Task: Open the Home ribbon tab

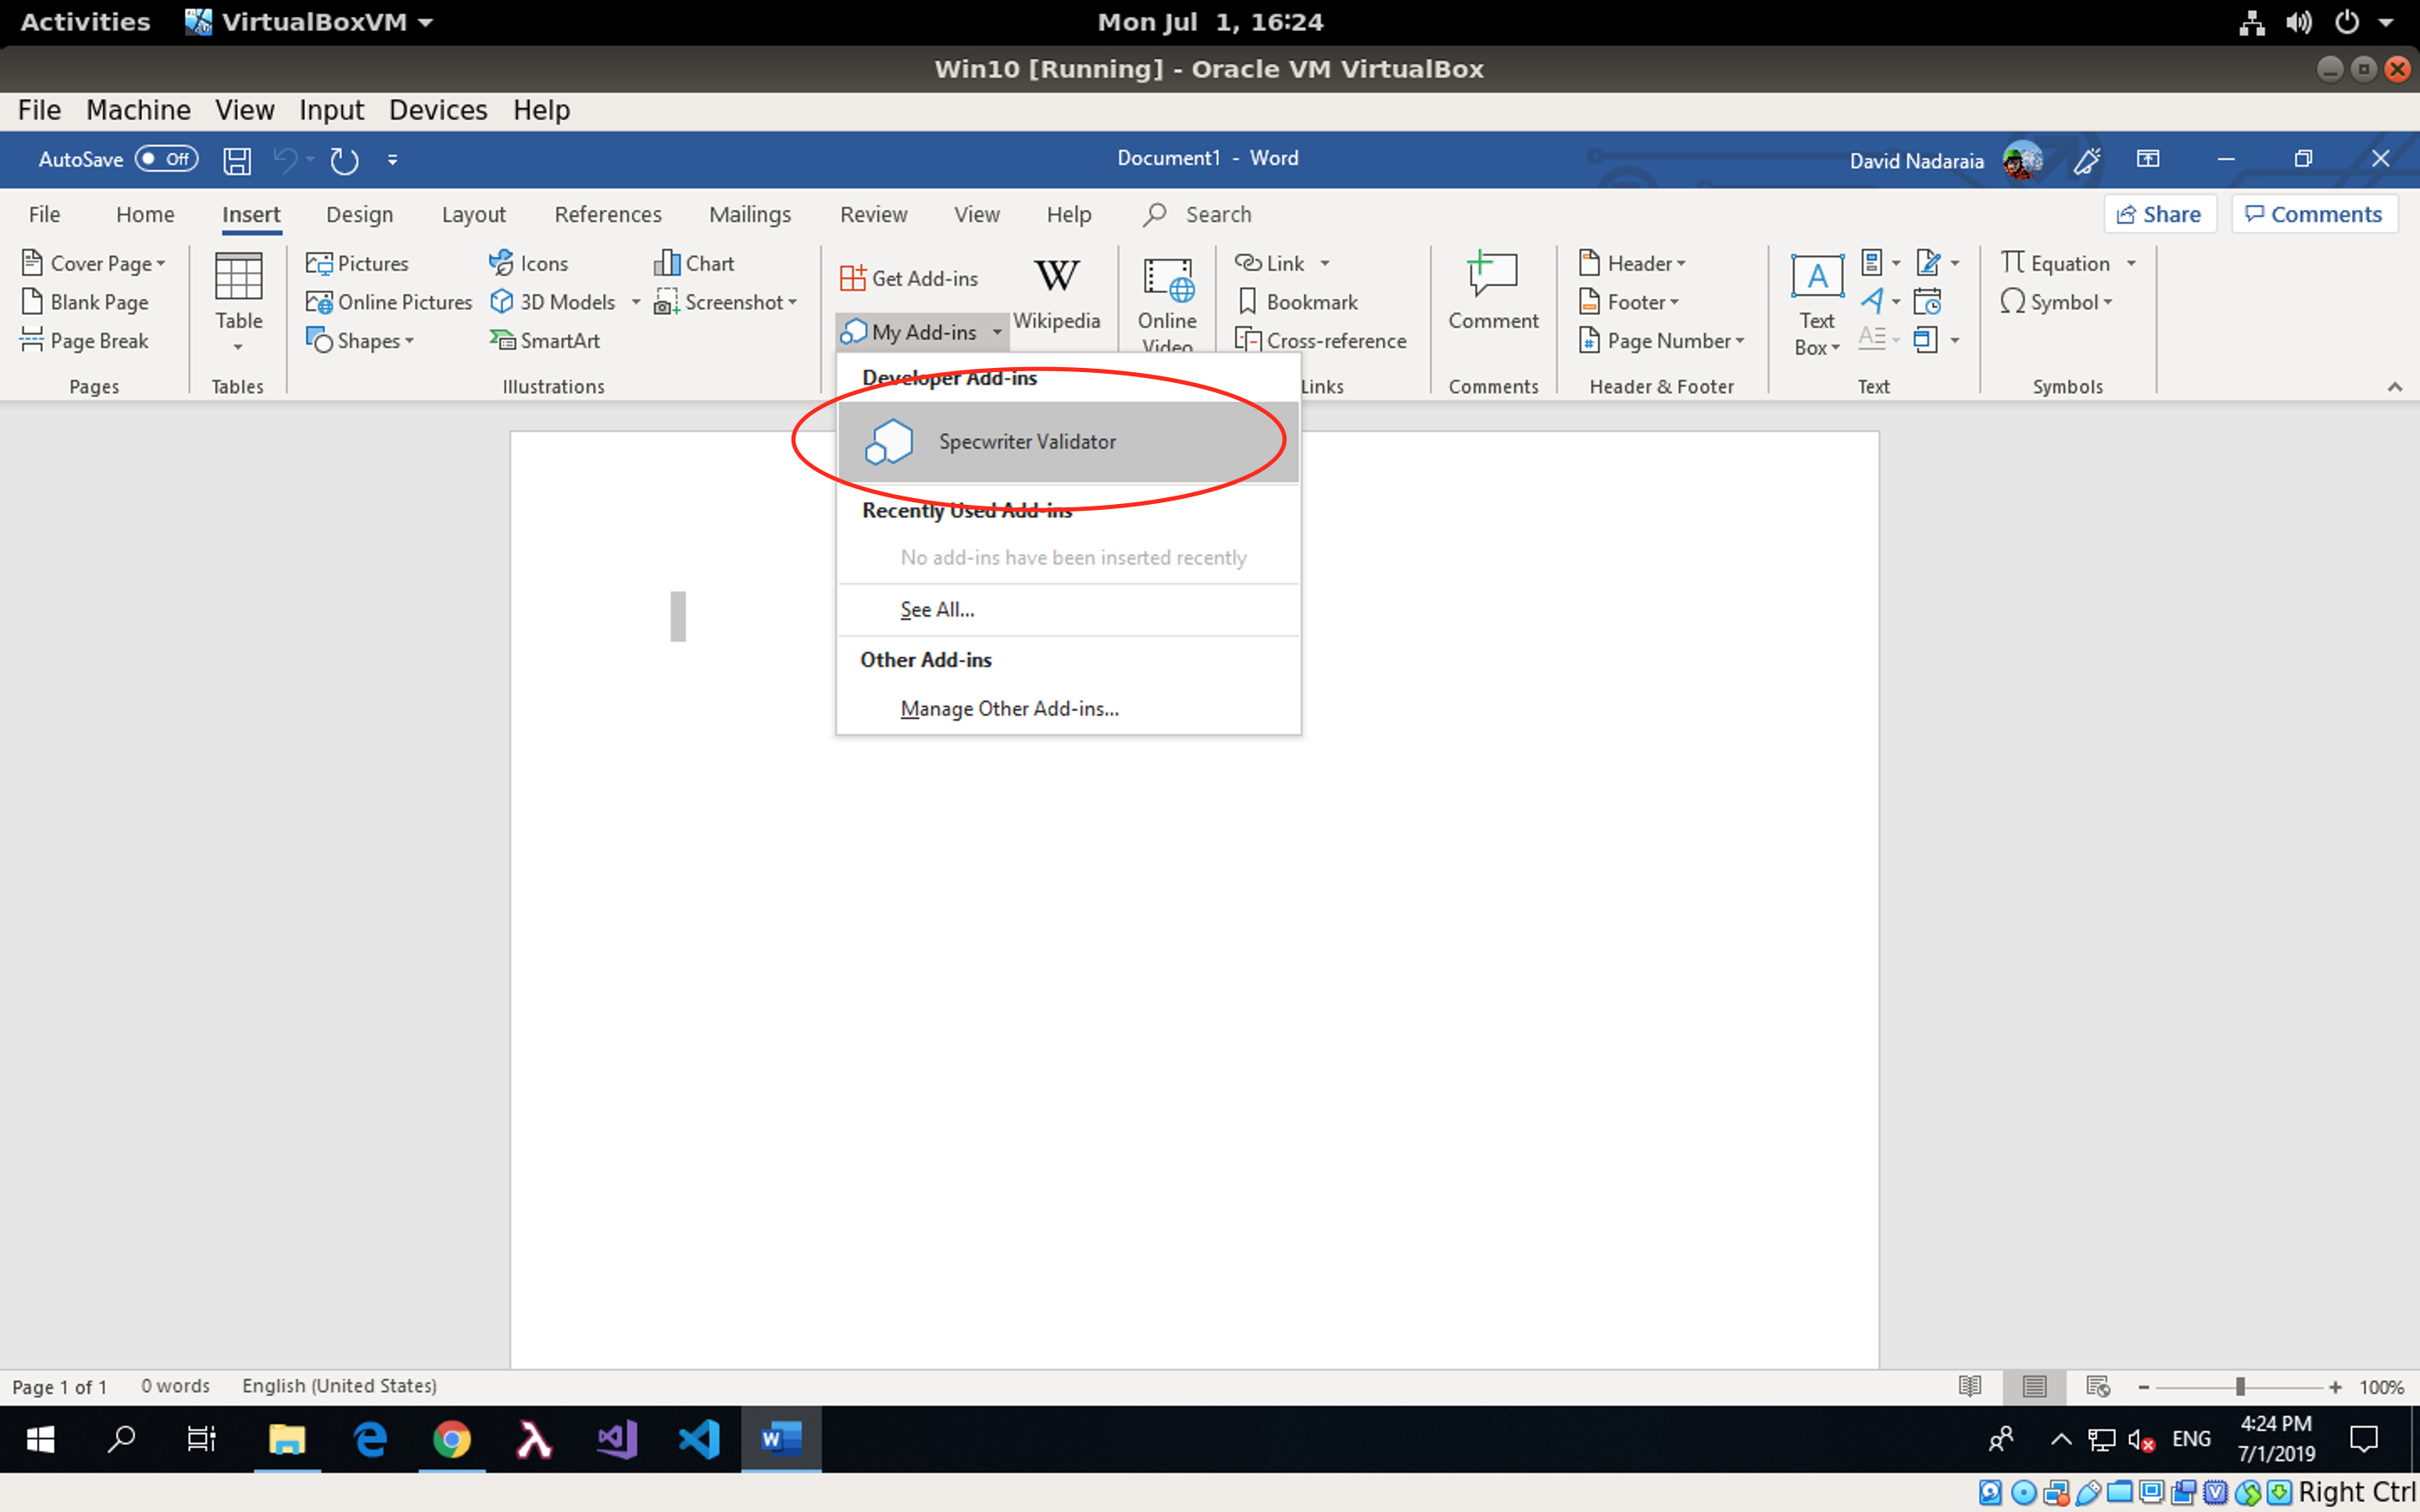Action: pyautogui.click(x=145, y=214)
